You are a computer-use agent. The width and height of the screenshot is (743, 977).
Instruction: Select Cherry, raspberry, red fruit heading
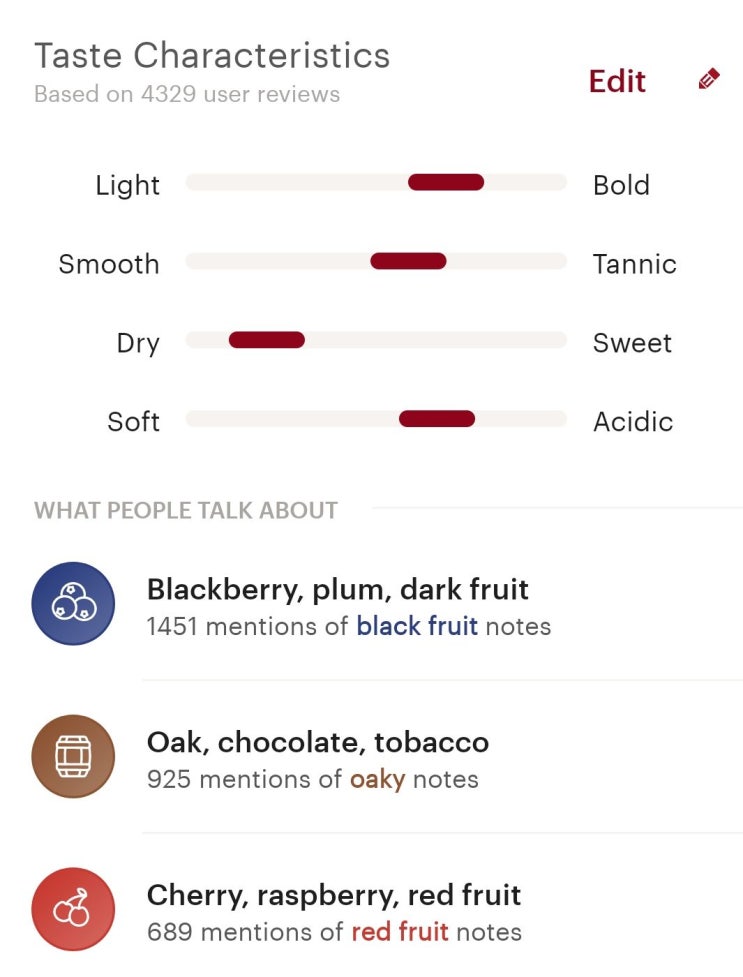[334, 894]
